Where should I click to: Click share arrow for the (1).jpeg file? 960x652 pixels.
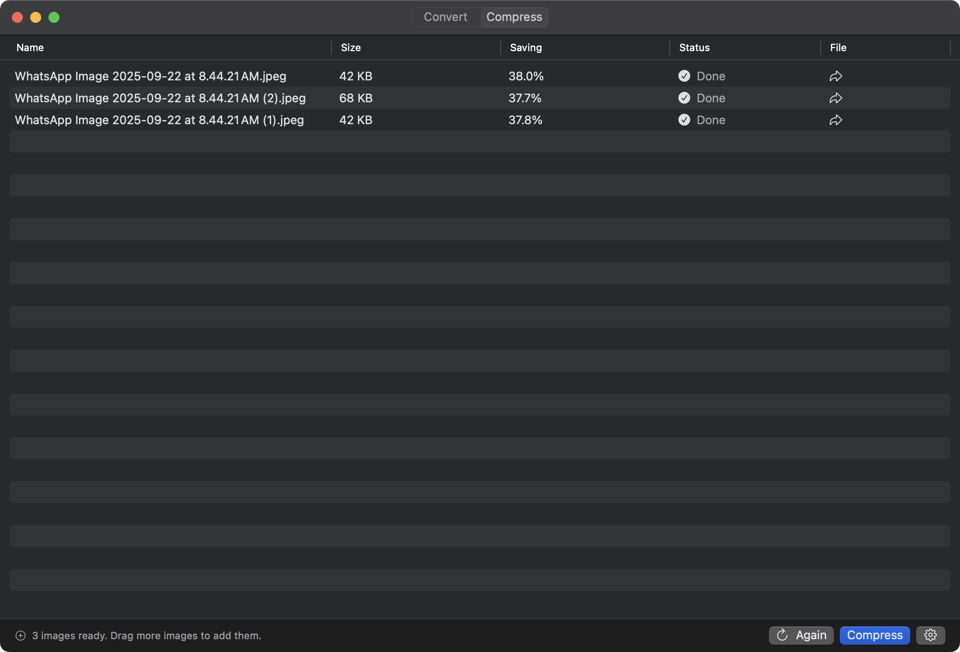pyautogui.click(x=836, y=120)
